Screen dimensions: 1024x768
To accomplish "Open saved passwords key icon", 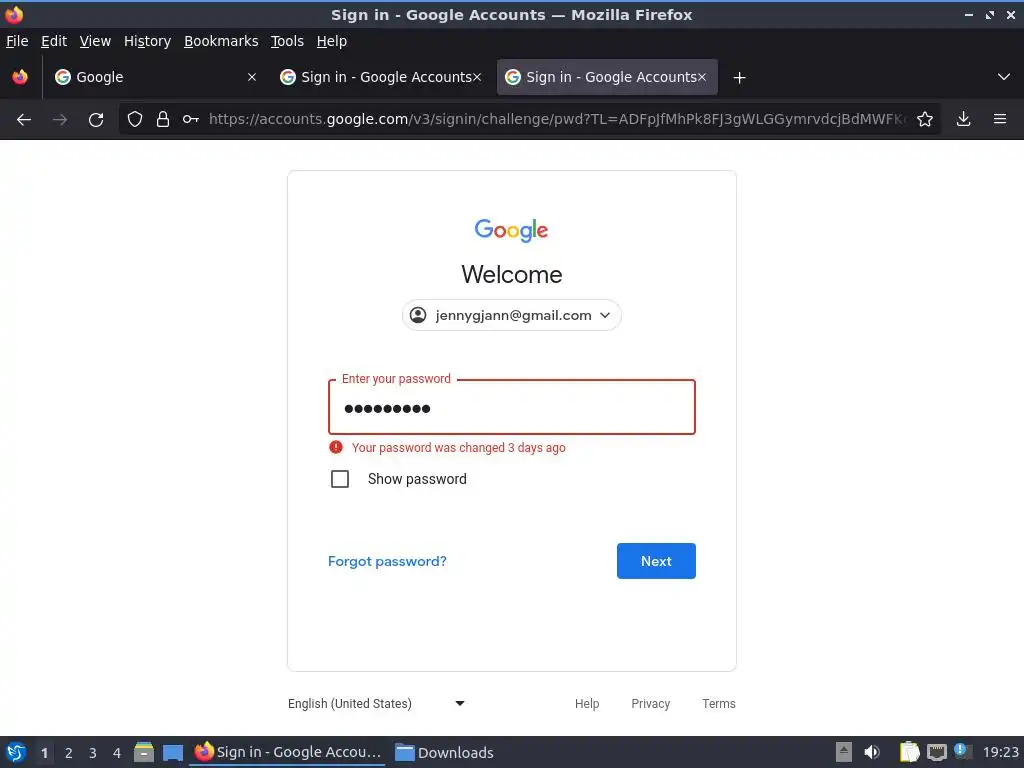I will click(x=191, y=119).
